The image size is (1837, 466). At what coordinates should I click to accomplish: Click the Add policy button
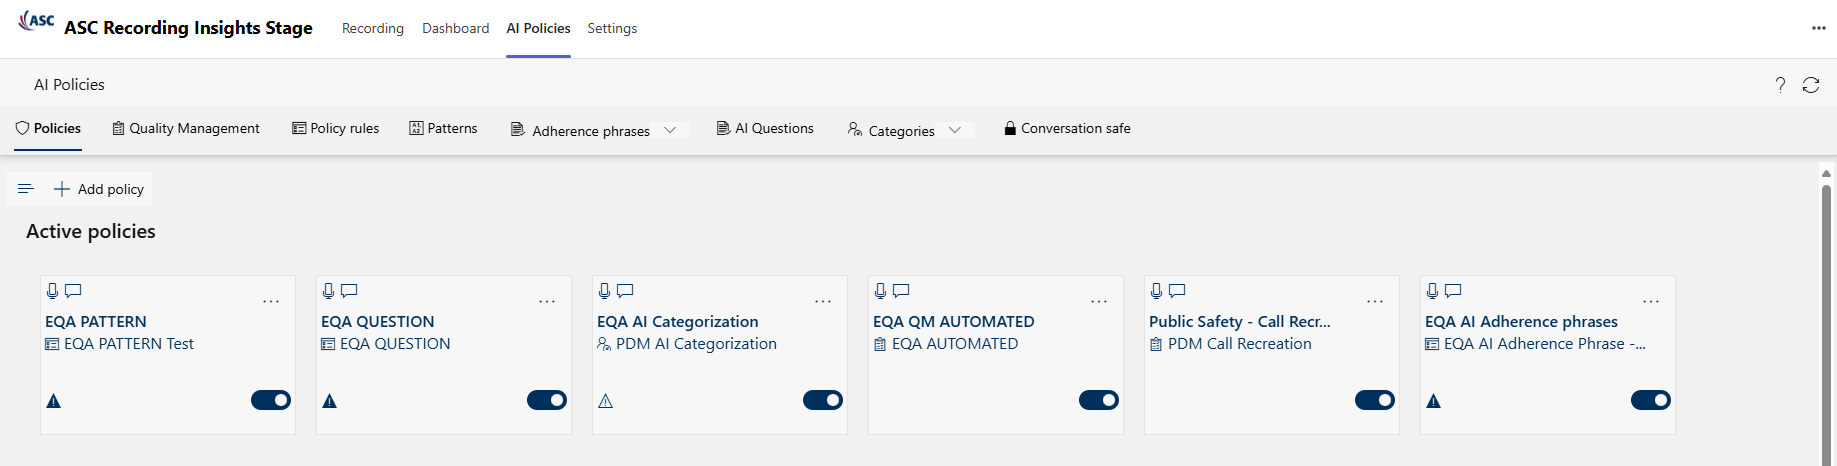point(99,189)
